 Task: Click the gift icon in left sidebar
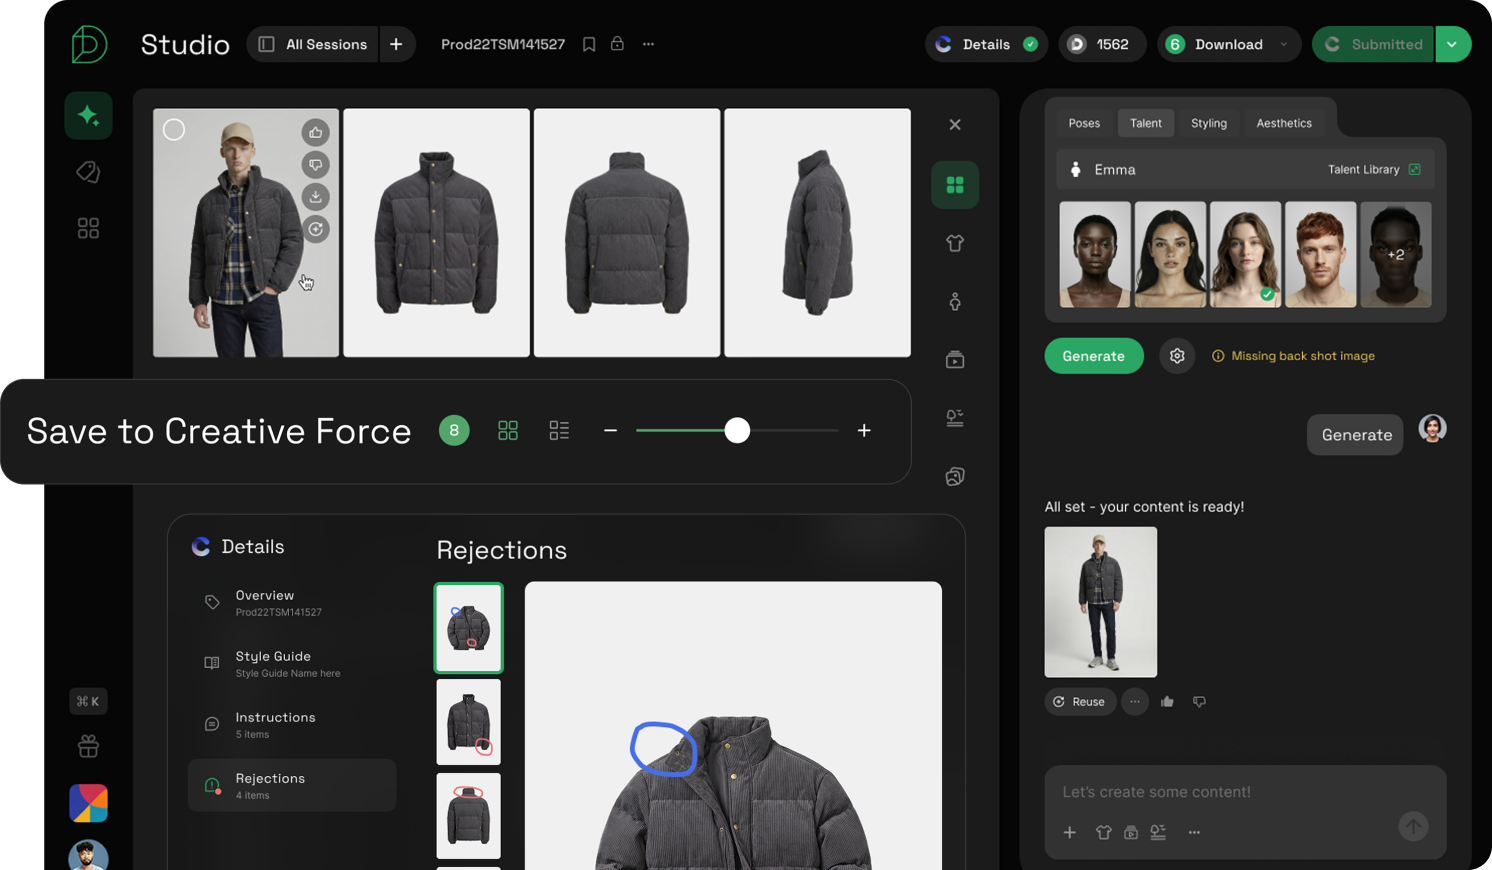pyautogui.click(x=88, y=746)
